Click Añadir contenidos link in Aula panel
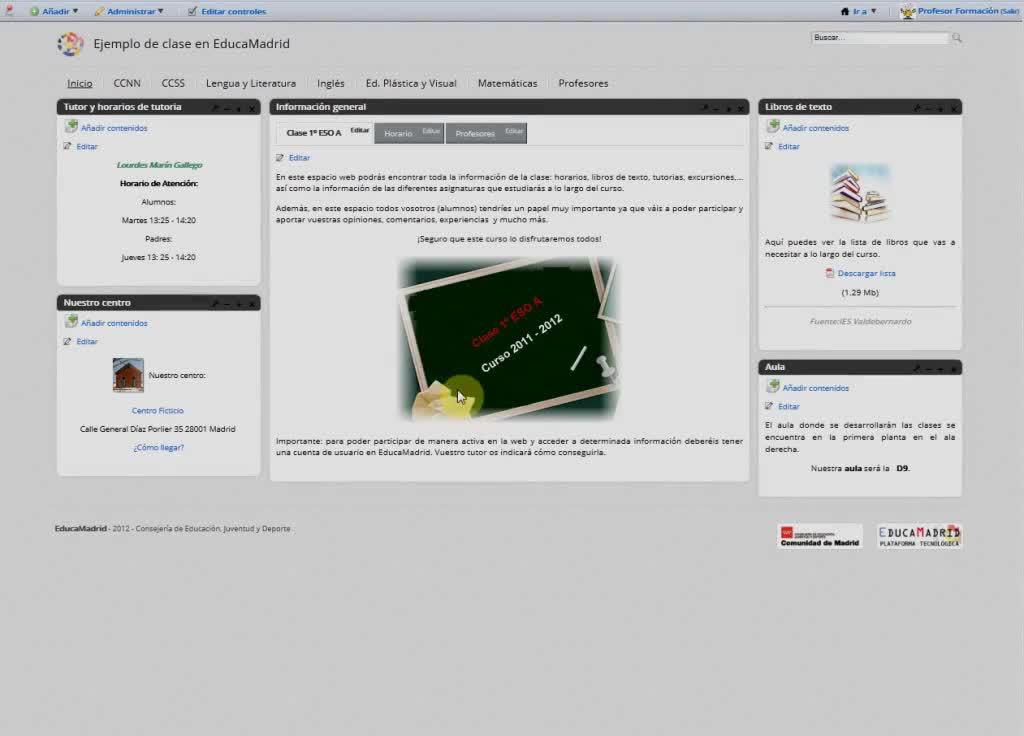Viewport: 1024px width, 736px height. pyautogui.click(x=816, y=388)
